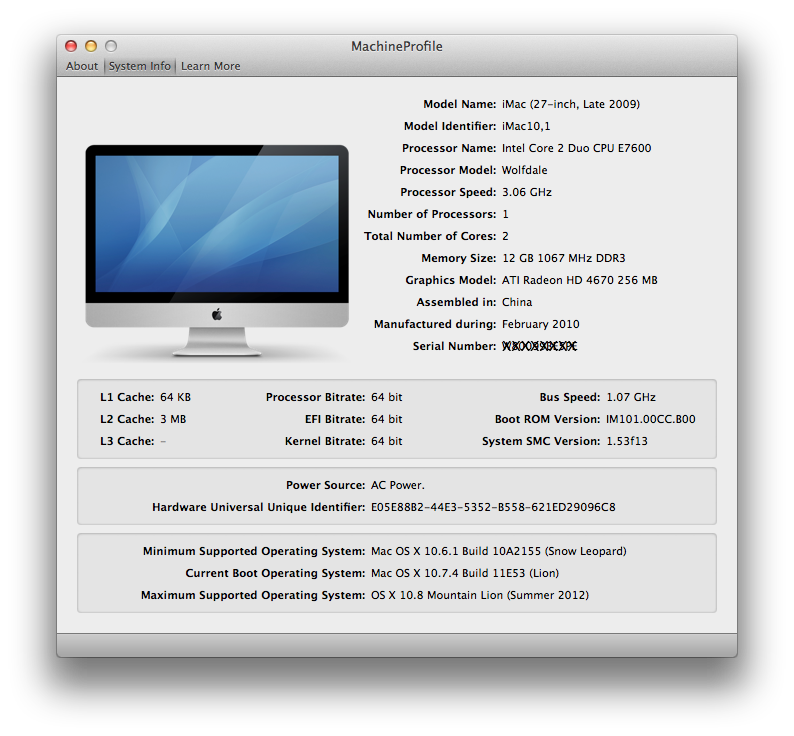Click the scrambled Serial Number value
This screenshot has width=794, height=736.
(x=539, y=346)
